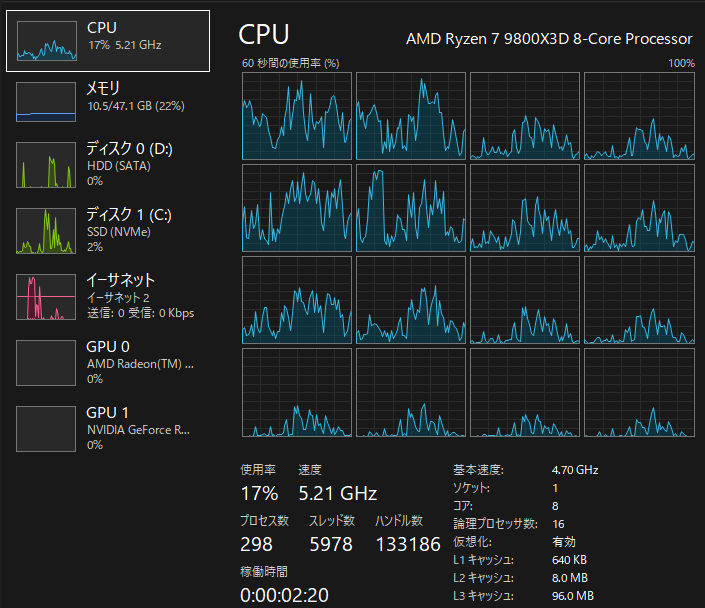Open the イーサネット network graph icon

pos(46,297)
